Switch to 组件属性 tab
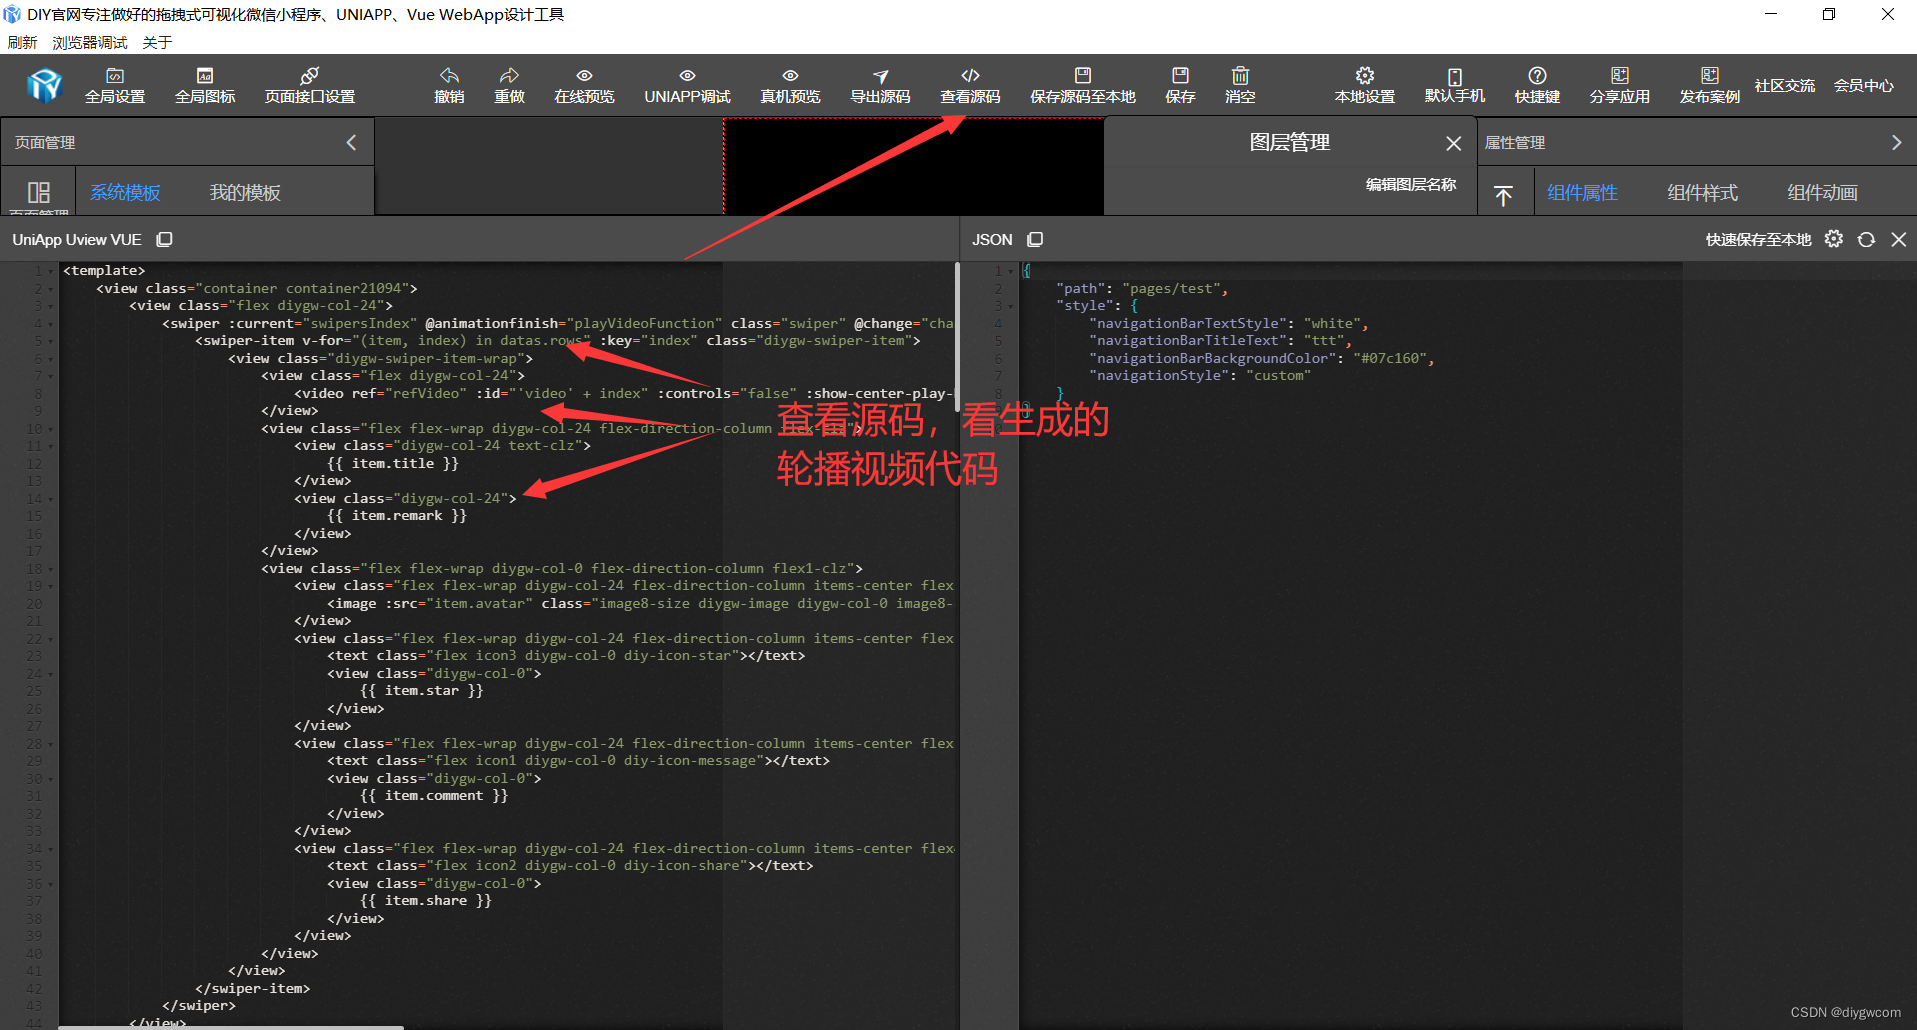 [1582, 192]
